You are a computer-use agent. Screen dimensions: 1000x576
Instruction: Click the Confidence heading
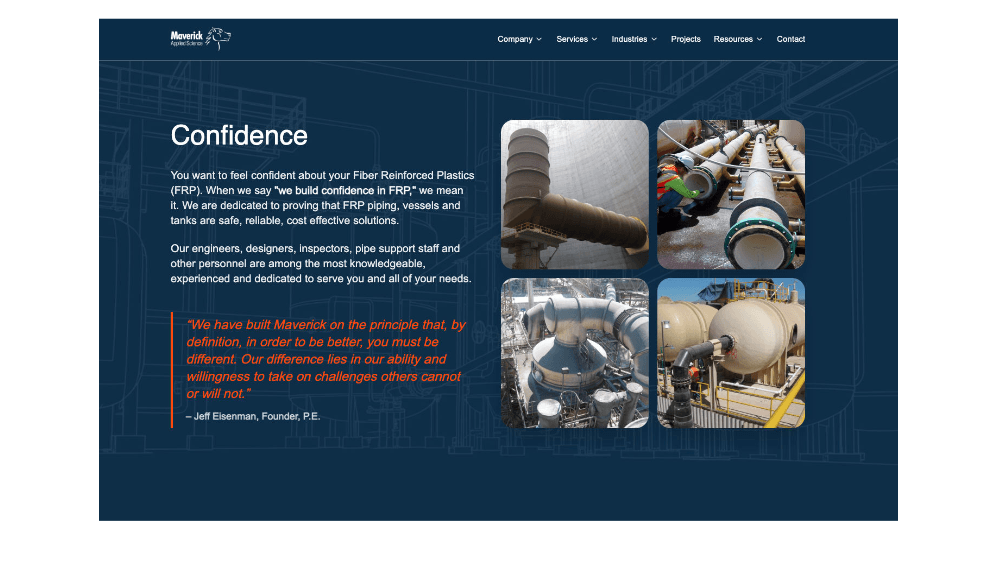coord(239,135)
